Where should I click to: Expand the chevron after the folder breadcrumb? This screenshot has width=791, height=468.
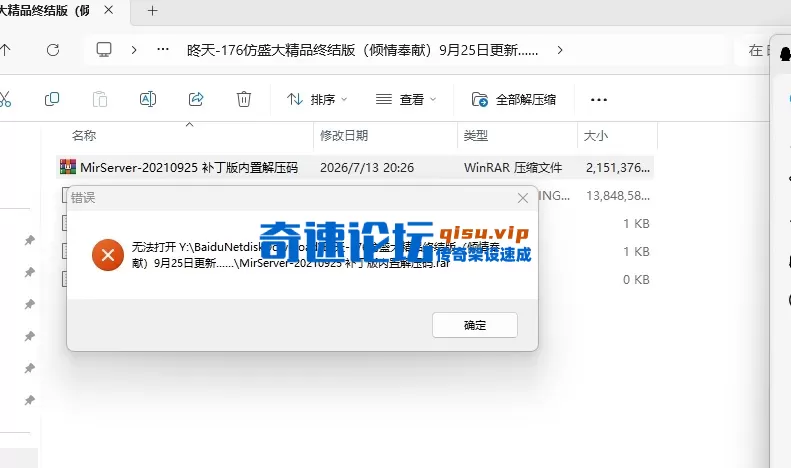(x=560, y=50)
